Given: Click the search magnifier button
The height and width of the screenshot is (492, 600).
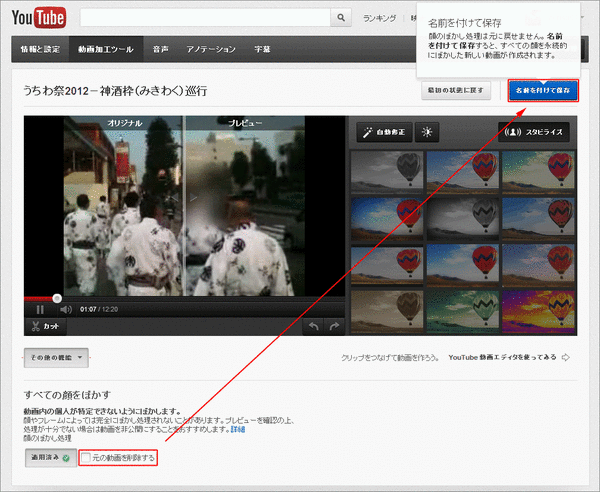Looking at the screenshot, I should tap(341, 18).
